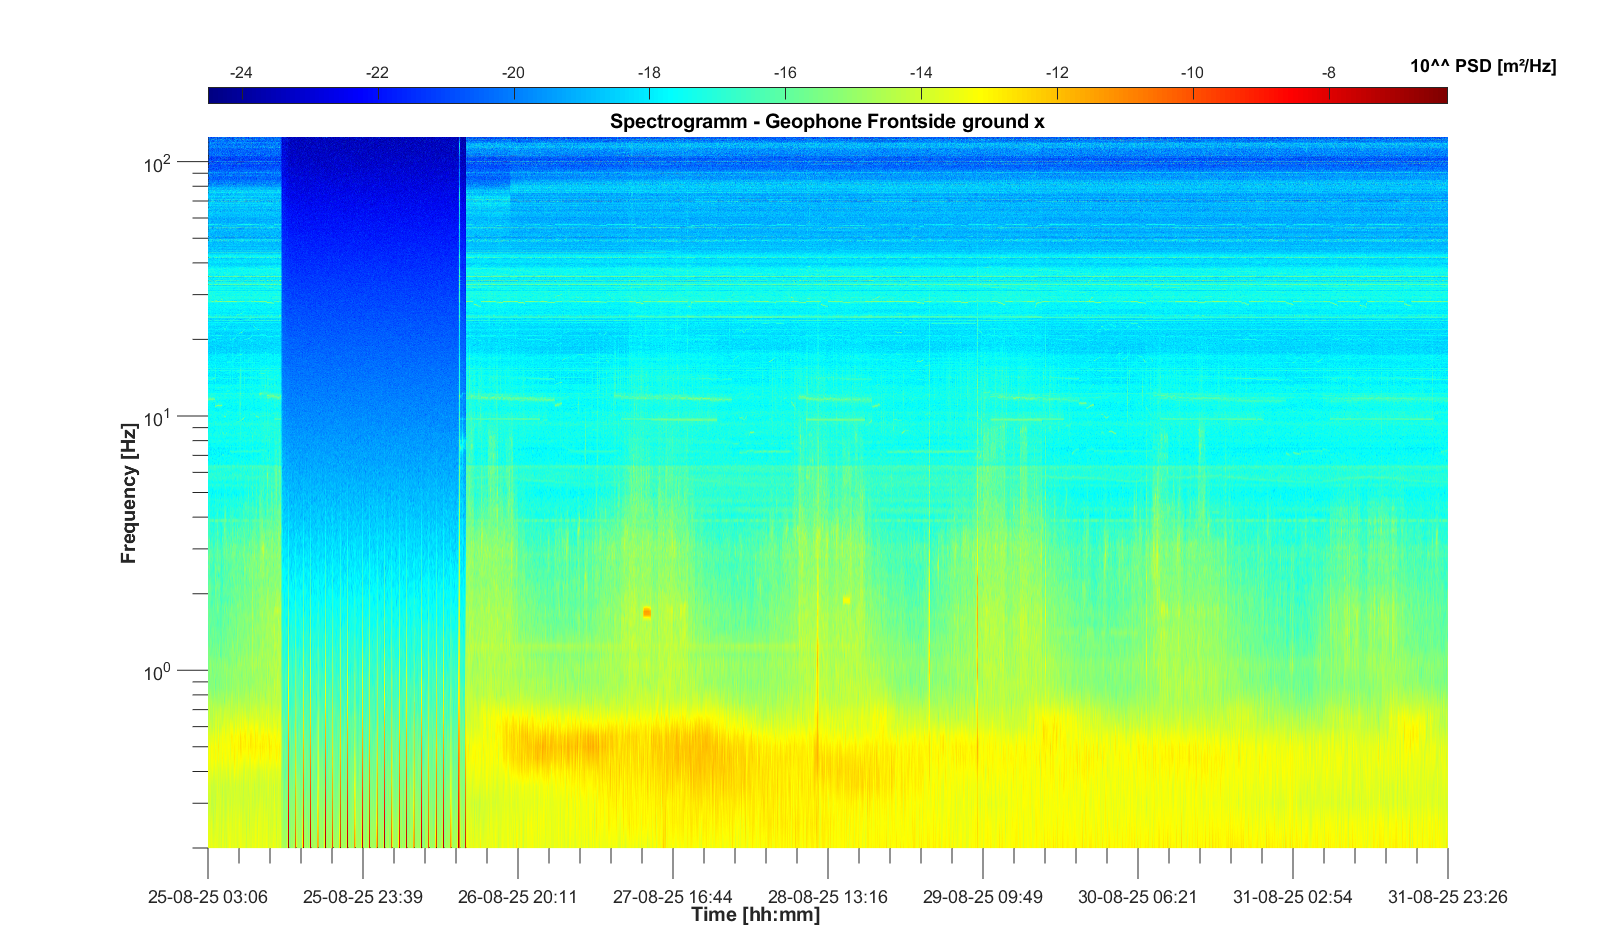Click the -20 colorbar tick label
Image resolution: width=1600 pixels, height=944 pixels.
click(x=513, y=73)
